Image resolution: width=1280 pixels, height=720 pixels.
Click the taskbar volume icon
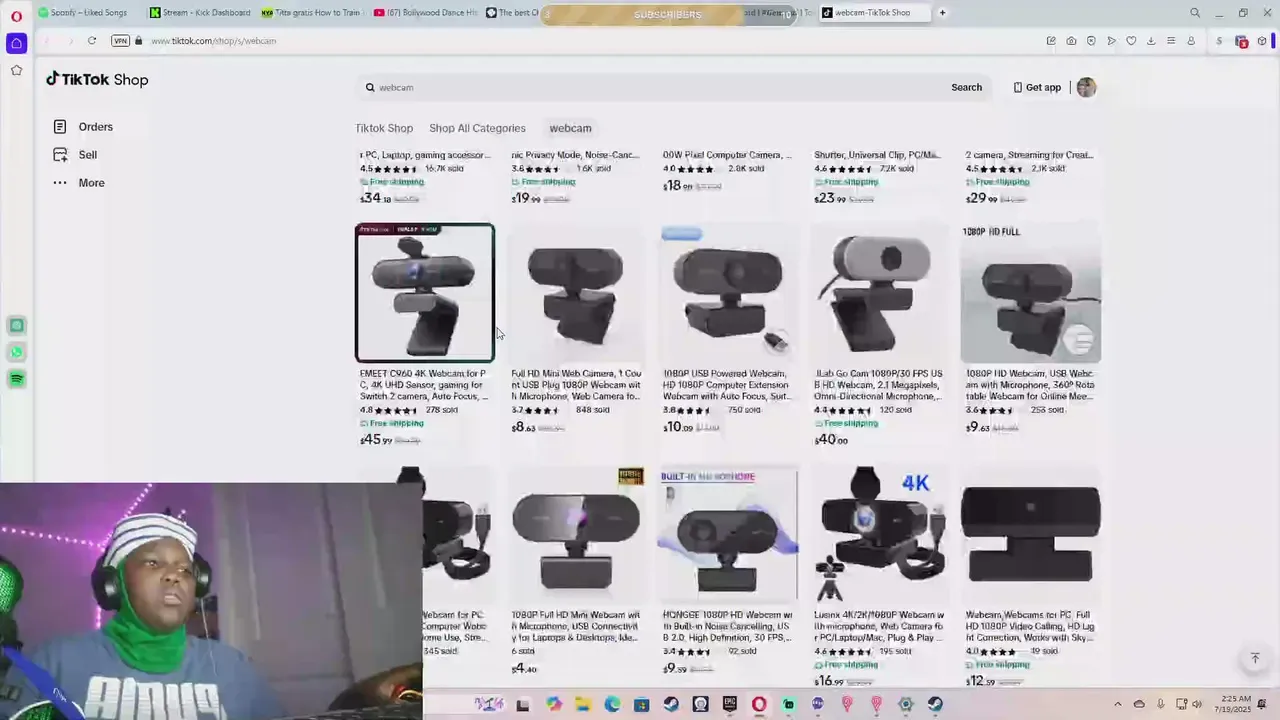pos(1197,704)
